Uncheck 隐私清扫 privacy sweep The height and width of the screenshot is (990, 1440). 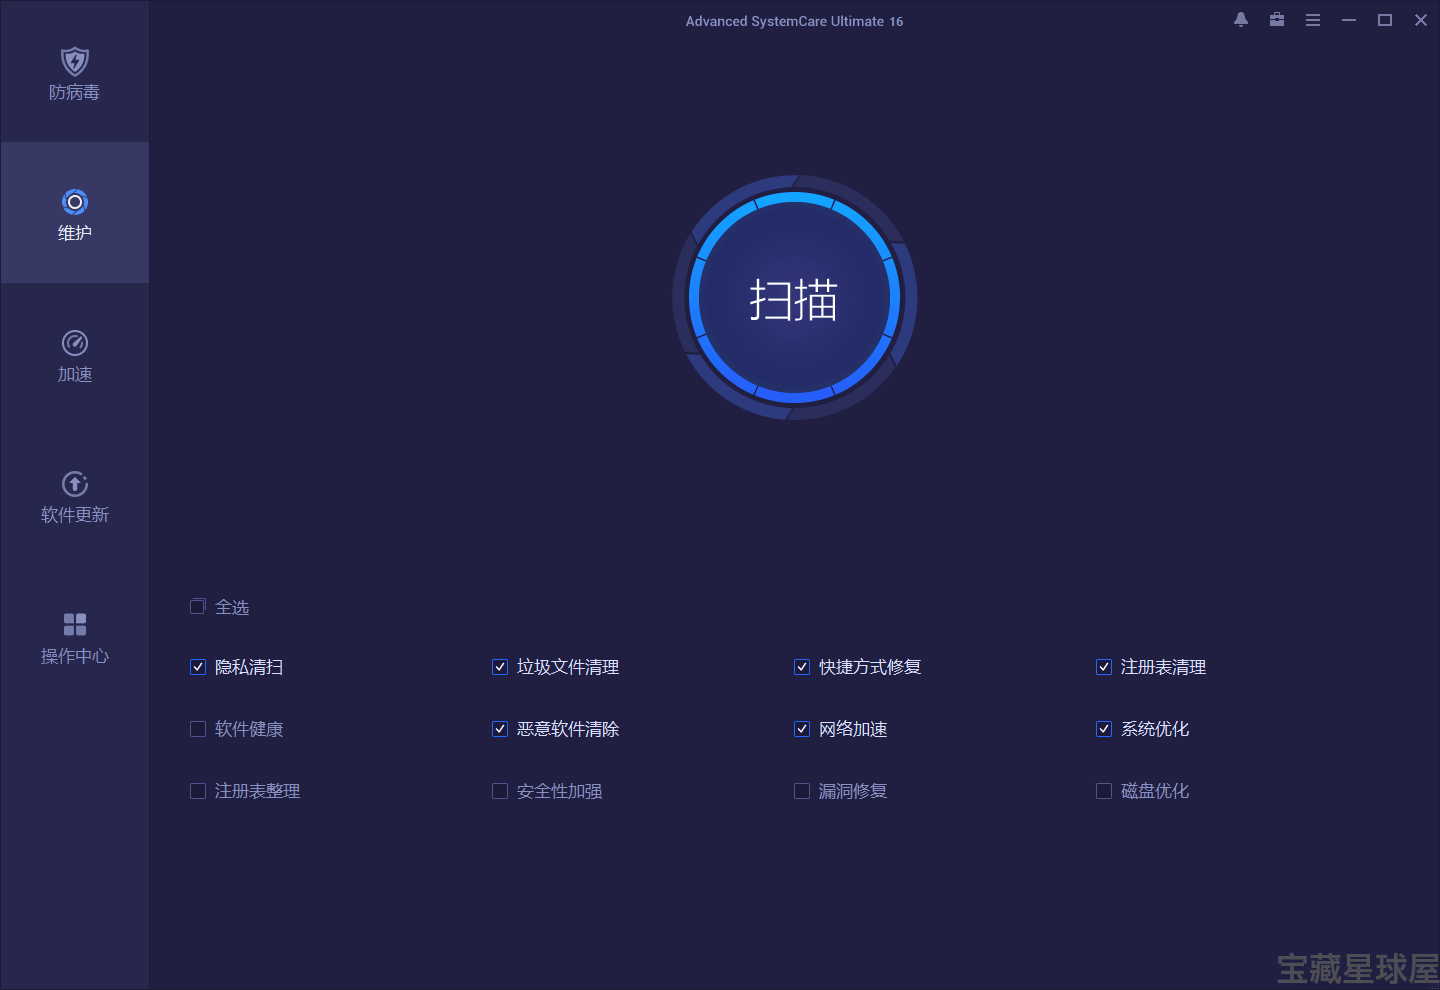[x=198, y=667]
